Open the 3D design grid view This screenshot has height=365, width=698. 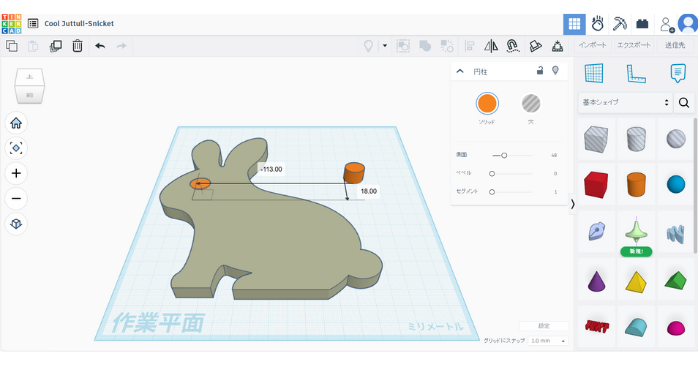coord(574,24)
